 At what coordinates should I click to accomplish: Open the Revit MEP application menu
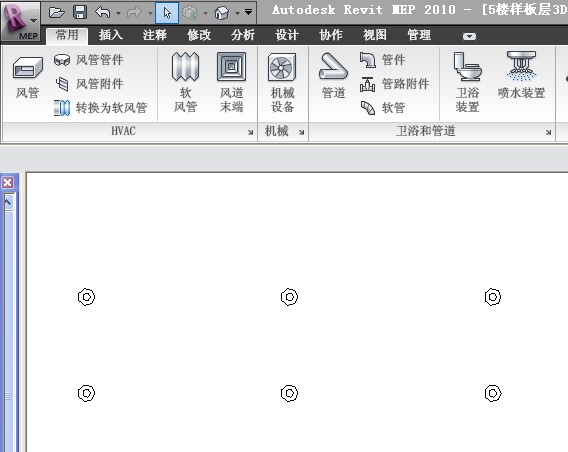(x=20, y=21)
